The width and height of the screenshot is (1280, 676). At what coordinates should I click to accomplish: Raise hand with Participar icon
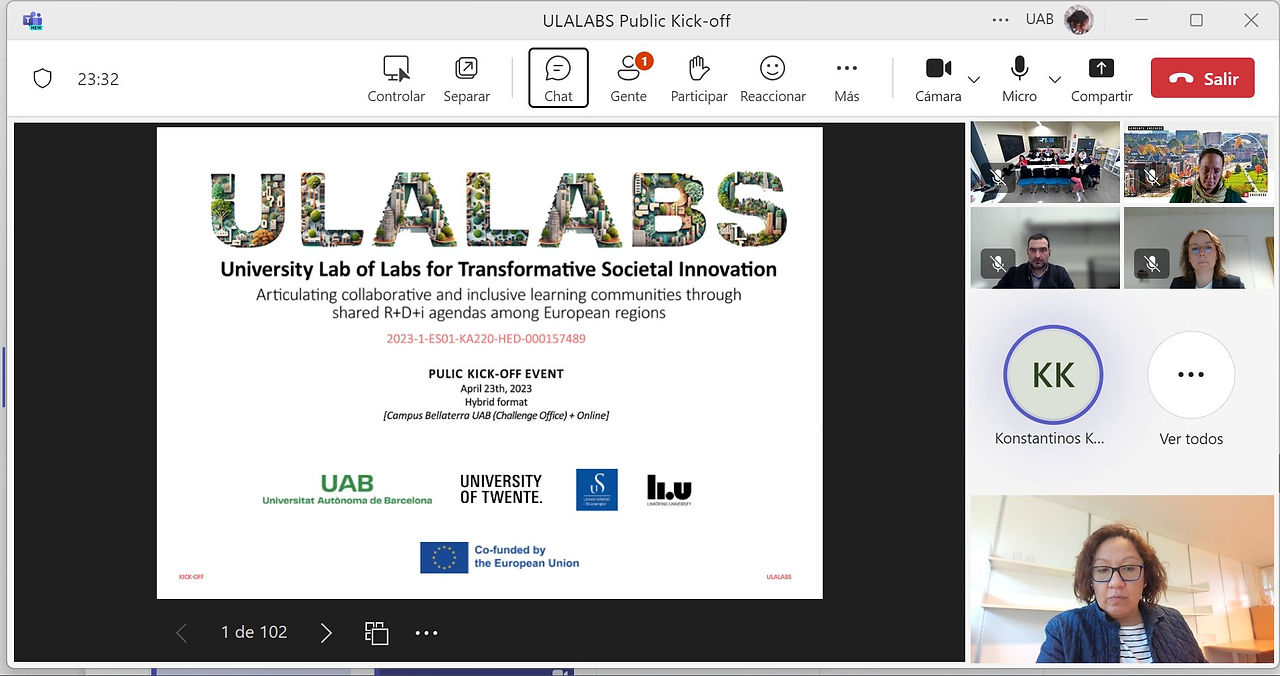699,79
